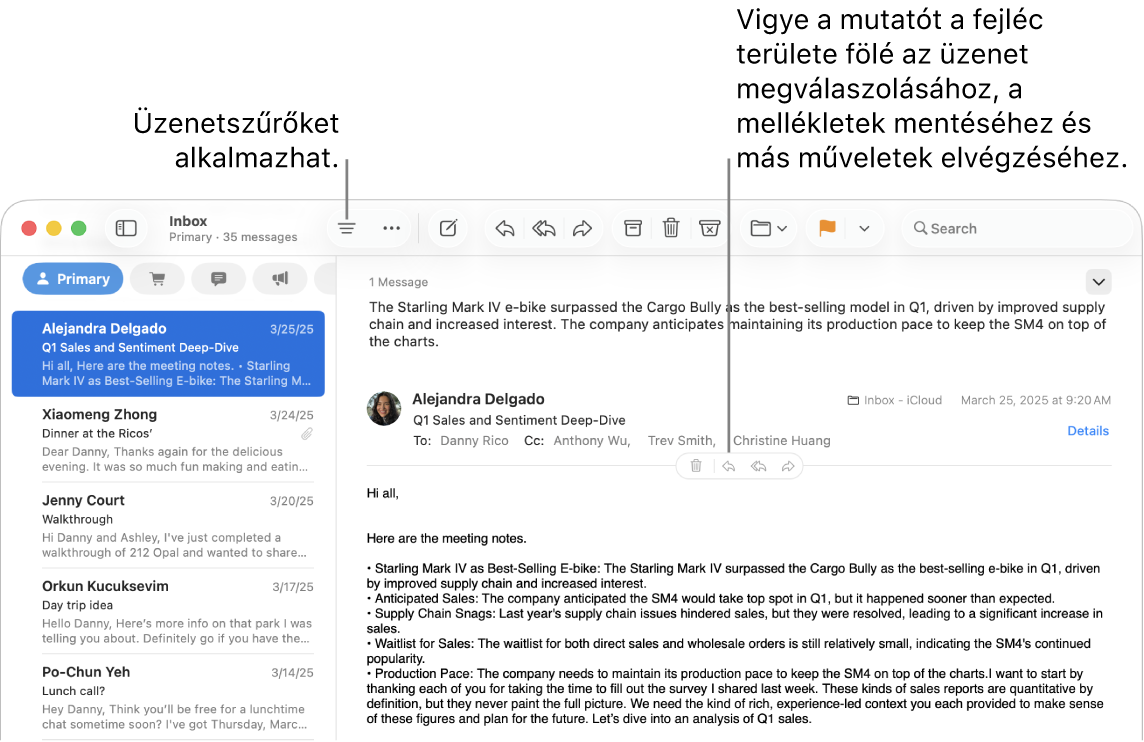Archive the selected email

click(x=632, y=228)
